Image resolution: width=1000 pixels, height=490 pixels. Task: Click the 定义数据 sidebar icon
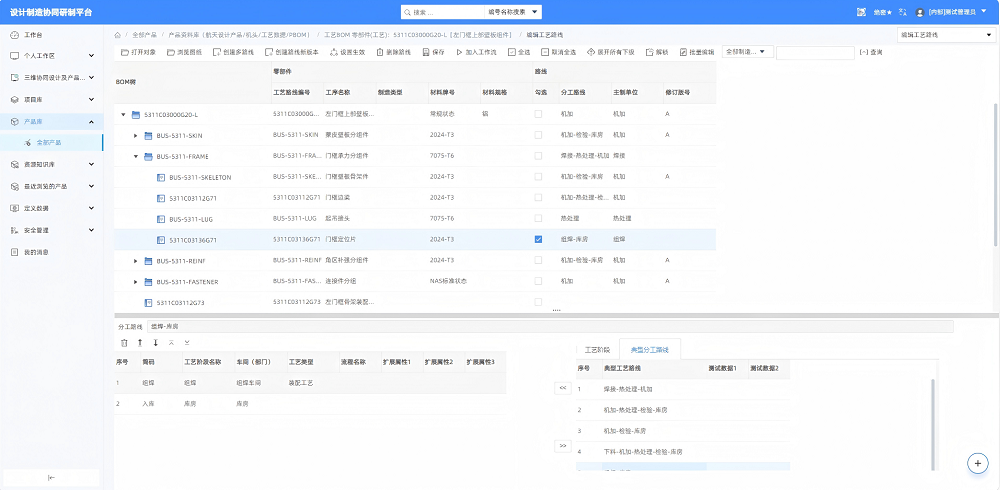point(15,208)
